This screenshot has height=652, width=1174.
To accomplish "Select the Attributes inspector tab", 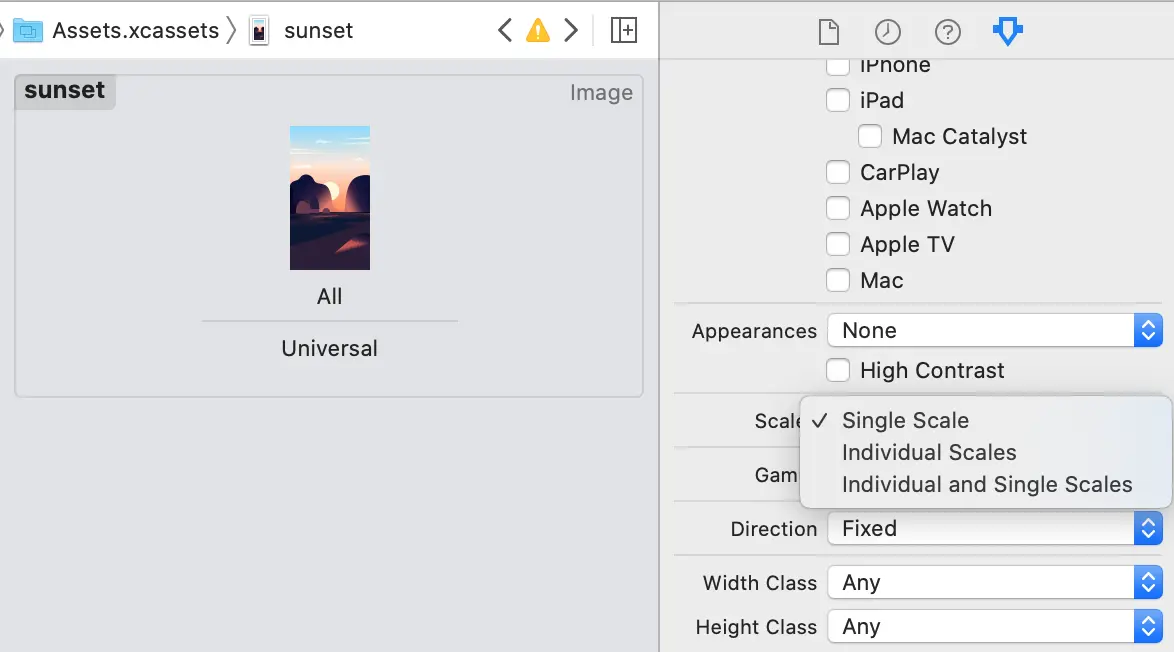I will [1007, 32].
